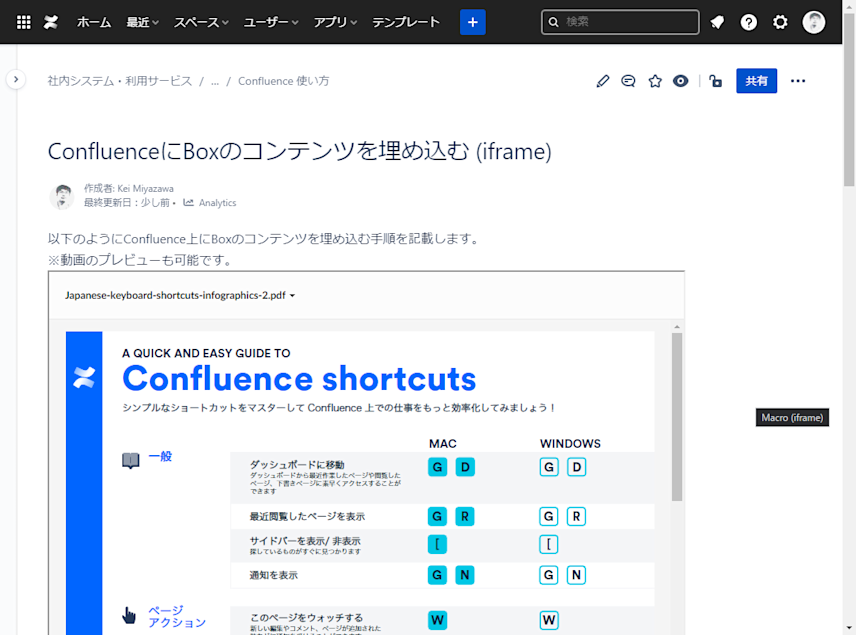Click the 共有 share button

pos(756,81)
